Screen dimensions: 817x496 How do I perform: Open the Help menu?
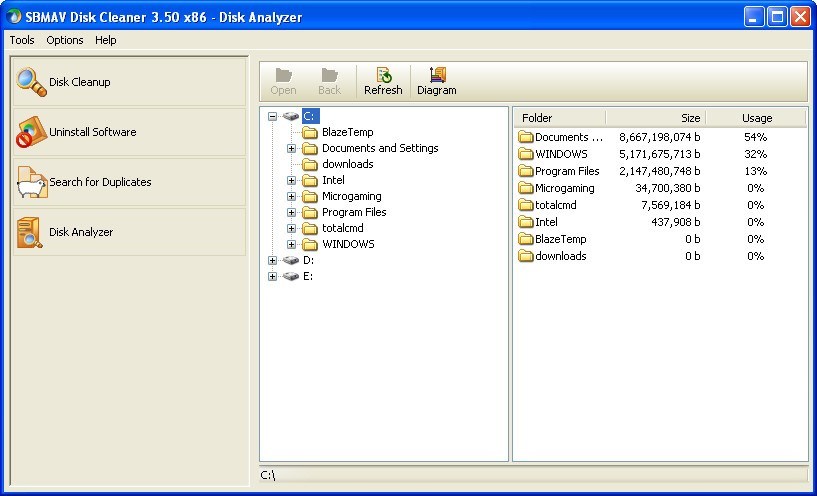(106, 40)
